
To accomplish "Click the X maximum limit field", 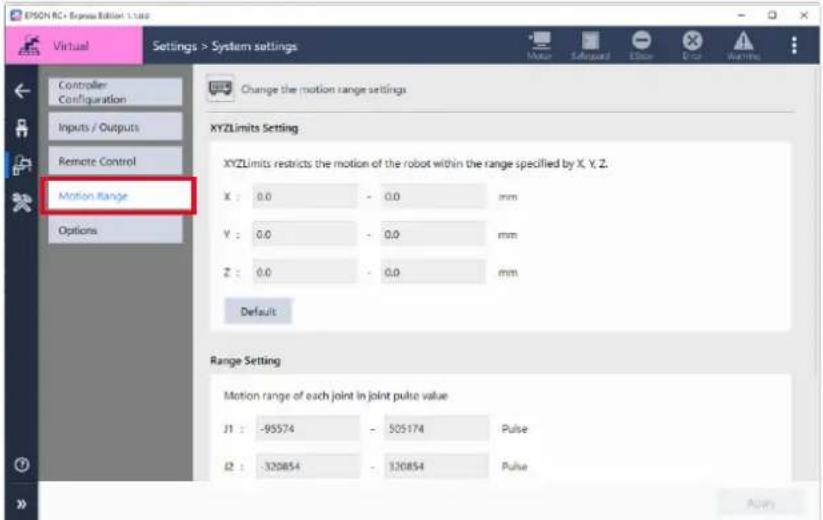I will coord(433,197).
